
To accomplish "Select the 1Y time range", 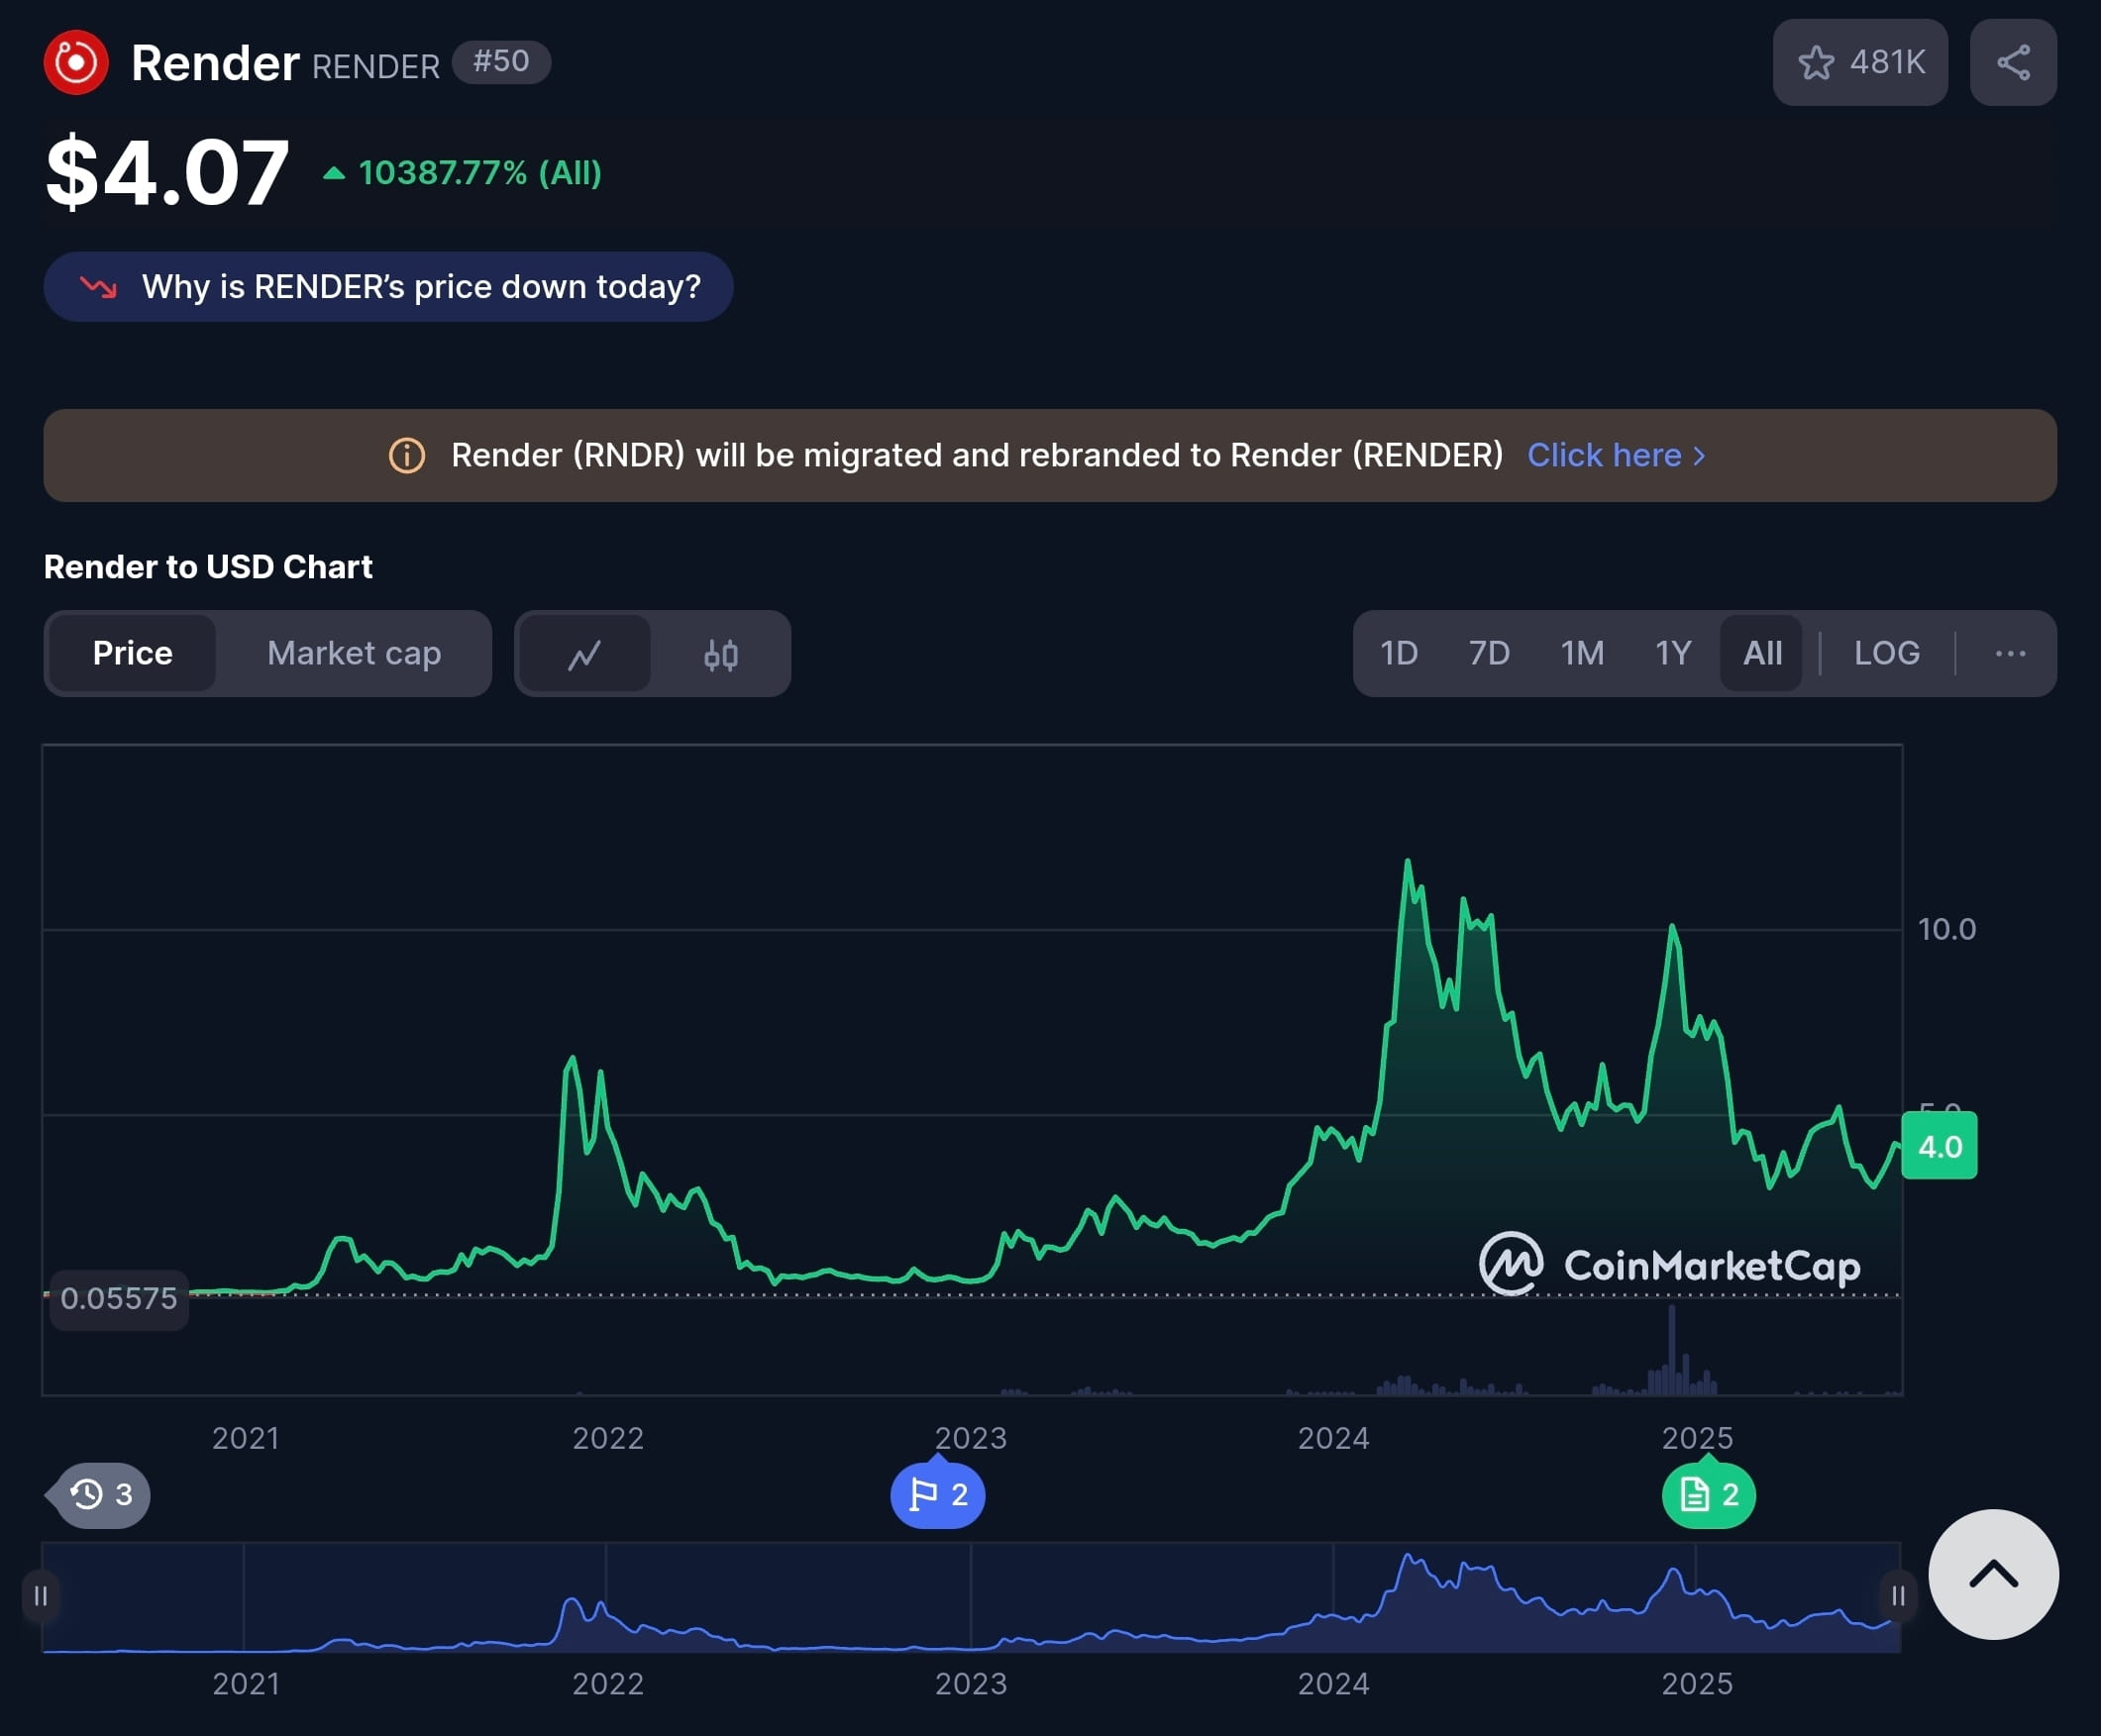I will pos(1672,654).
